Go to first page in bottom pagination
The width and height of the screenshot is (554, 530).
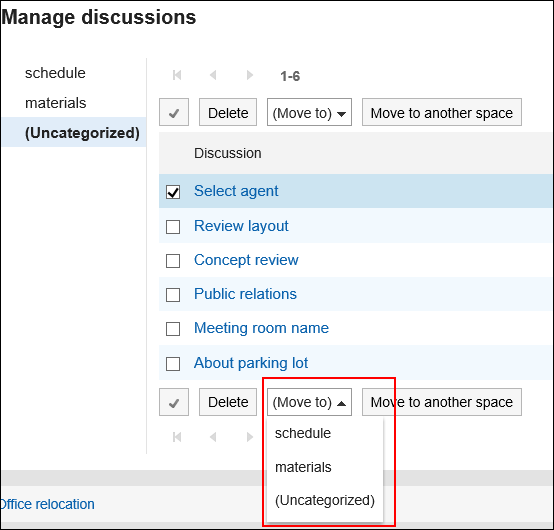click(177, 437)
